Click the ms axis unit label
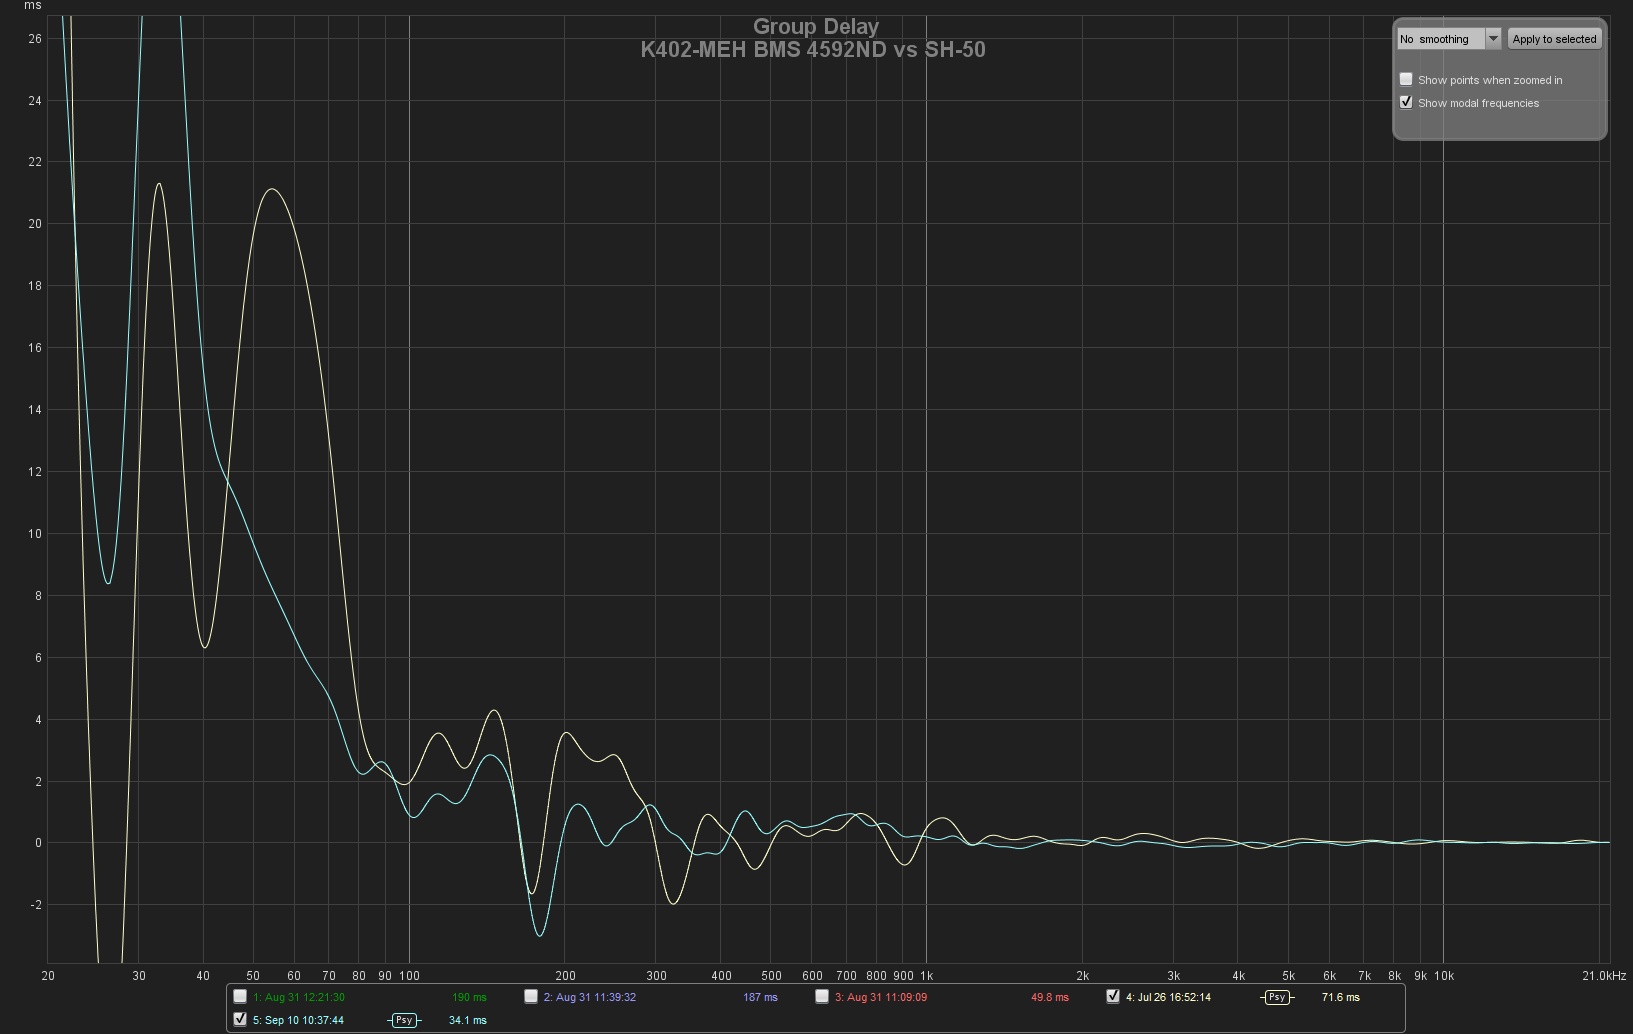This screenshot has height=1034, width=1633. tap(33, 6)
